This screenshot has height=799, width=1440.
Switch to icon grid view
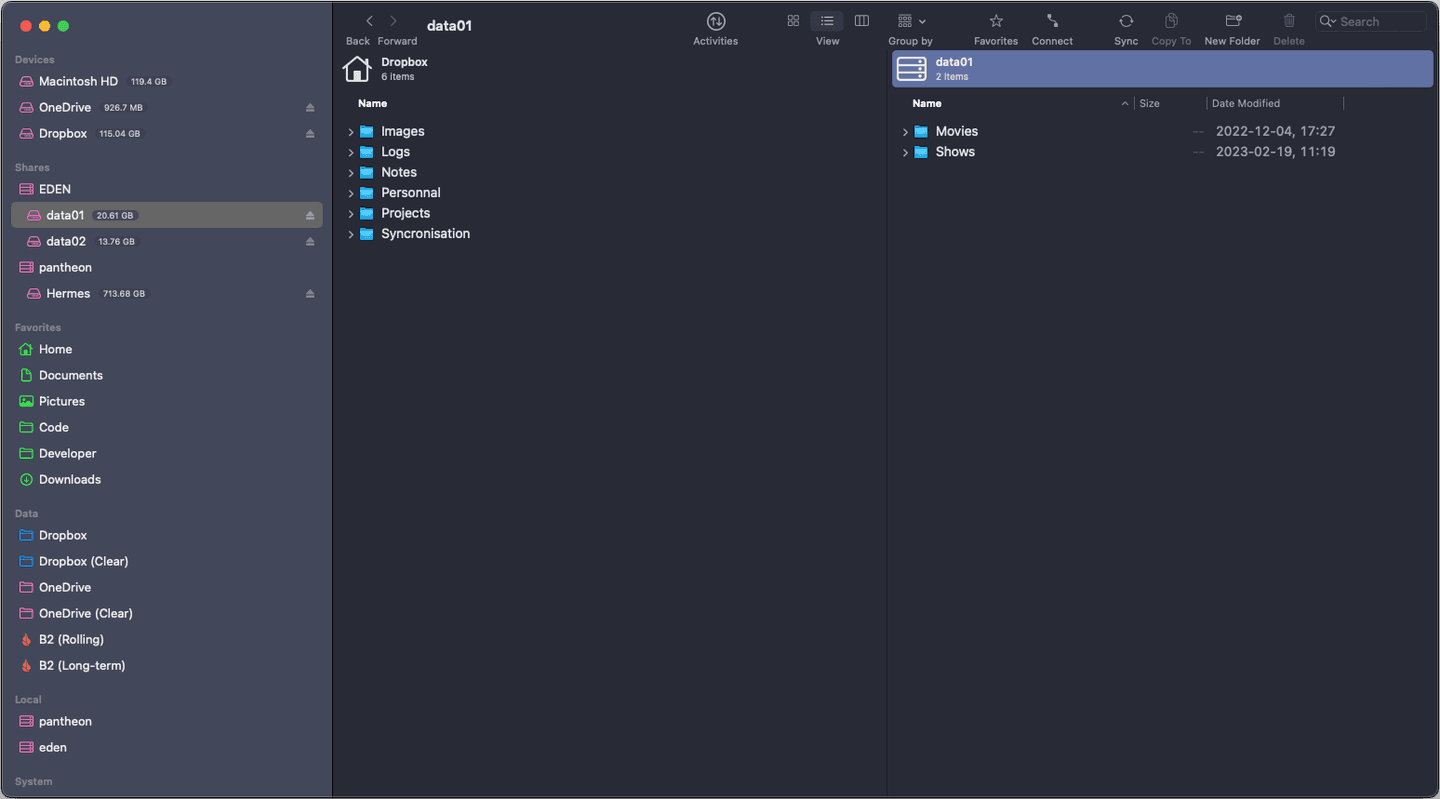(x=793, y=21)
